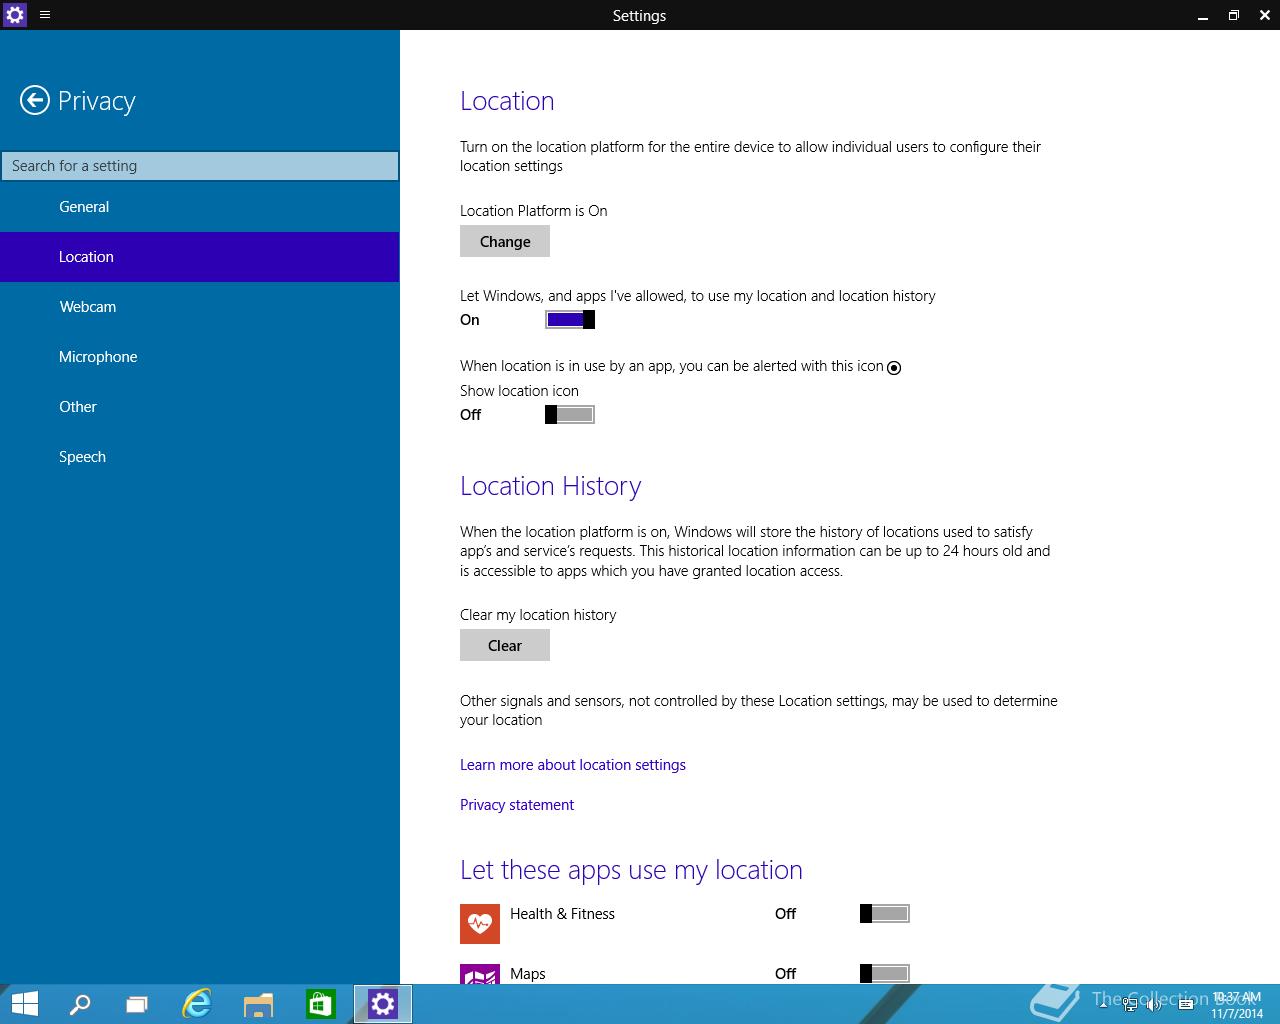Open the Privacy statement link

click(517, 805)
